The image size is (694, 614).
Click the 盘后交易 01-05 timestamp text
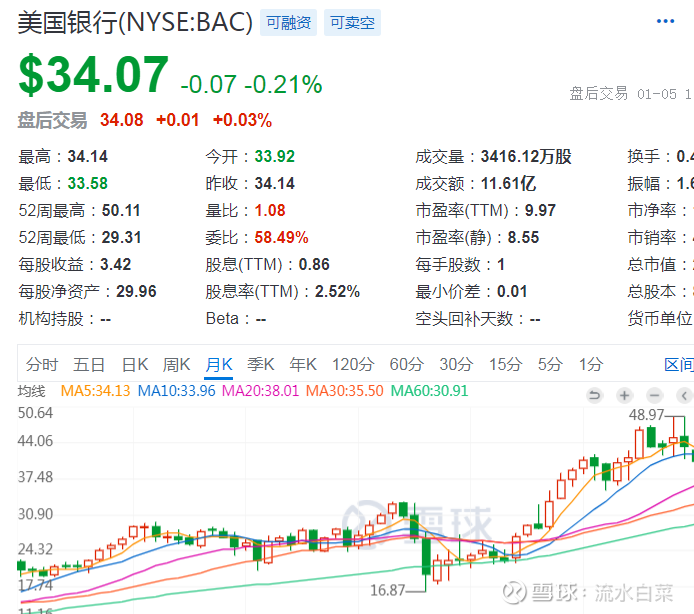pyautogui.click(x=630, y=94)
